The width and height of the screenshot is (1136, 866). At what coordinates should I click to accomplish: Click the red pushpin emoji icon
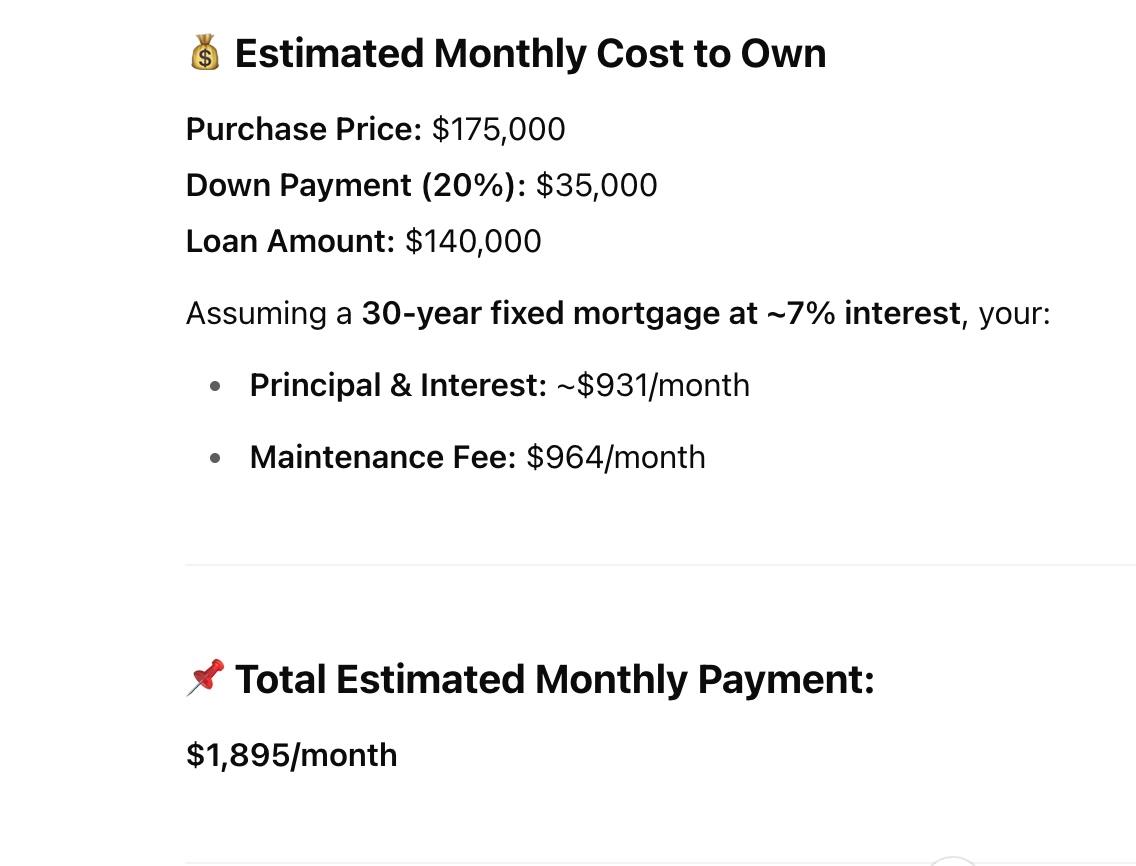coord(205,678)
